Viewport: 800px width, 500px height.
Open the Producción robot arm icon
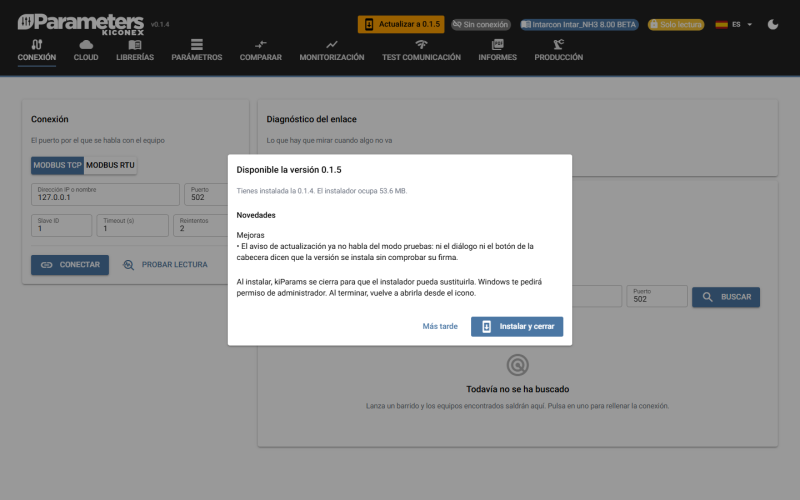click(559, 44)
